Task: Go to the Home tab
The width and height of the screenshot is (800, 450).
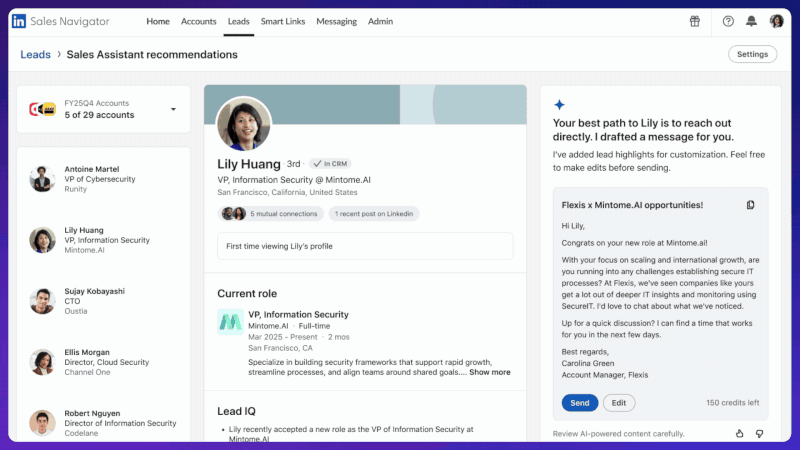Action: 158,21
